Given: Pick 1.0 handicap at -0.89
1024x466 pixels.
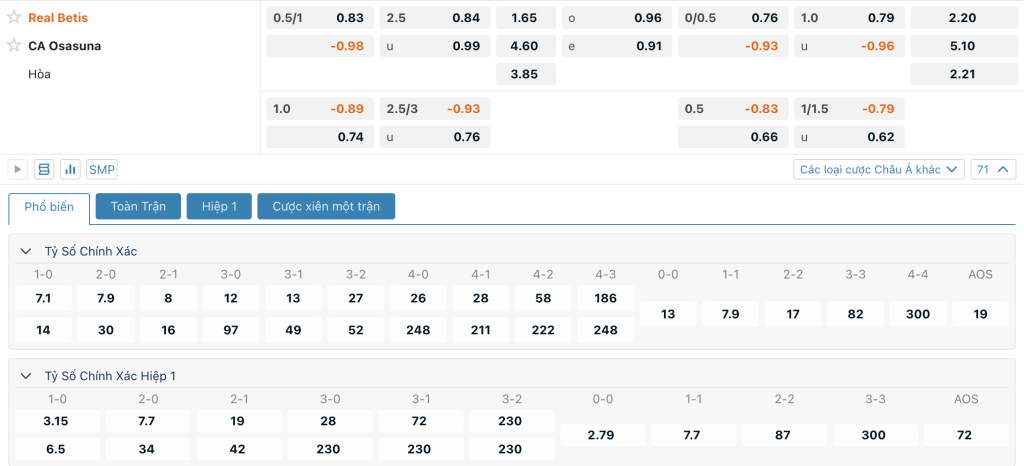Looking at the screenshot, I should click(320, 109).
